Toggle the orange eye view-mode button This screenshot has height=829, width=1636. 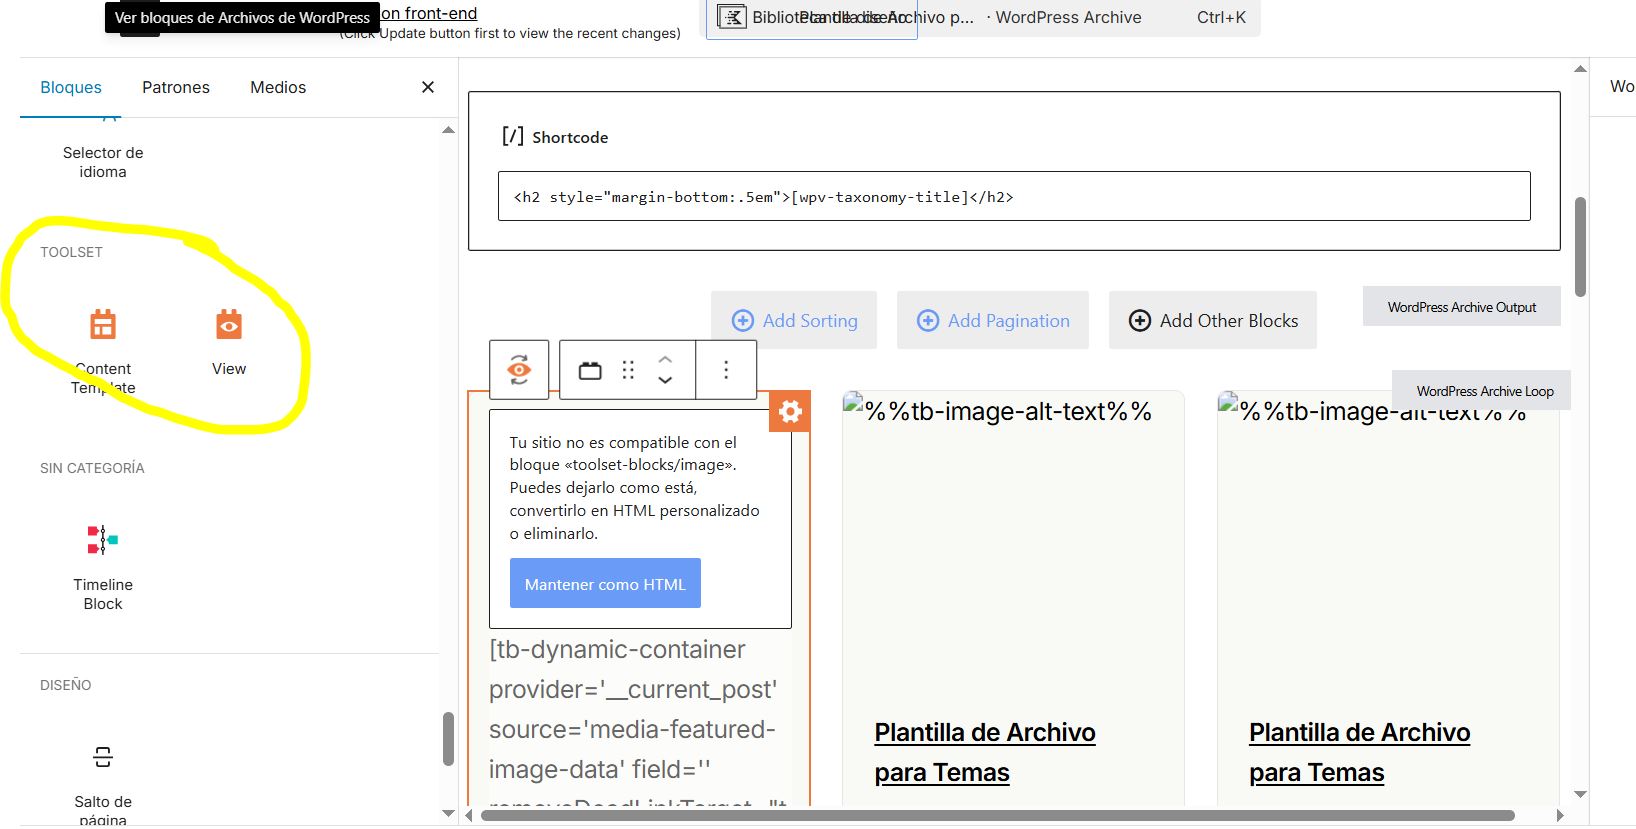tap(519, 370)
